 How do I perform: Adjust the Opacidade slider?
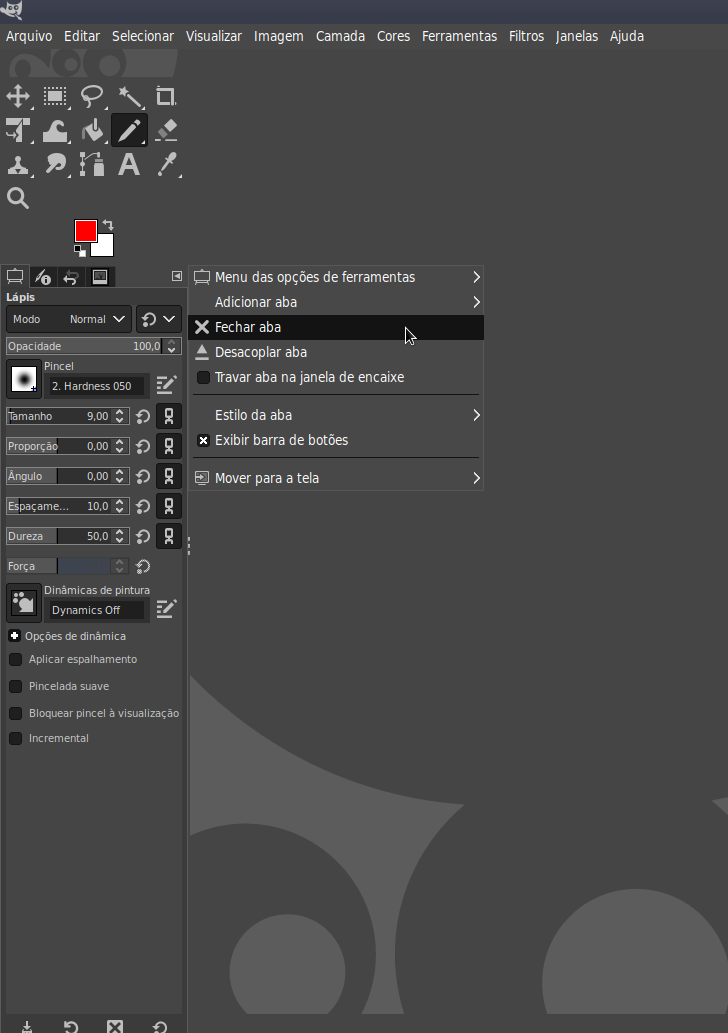pyautogui.click(x=84, y=346)
